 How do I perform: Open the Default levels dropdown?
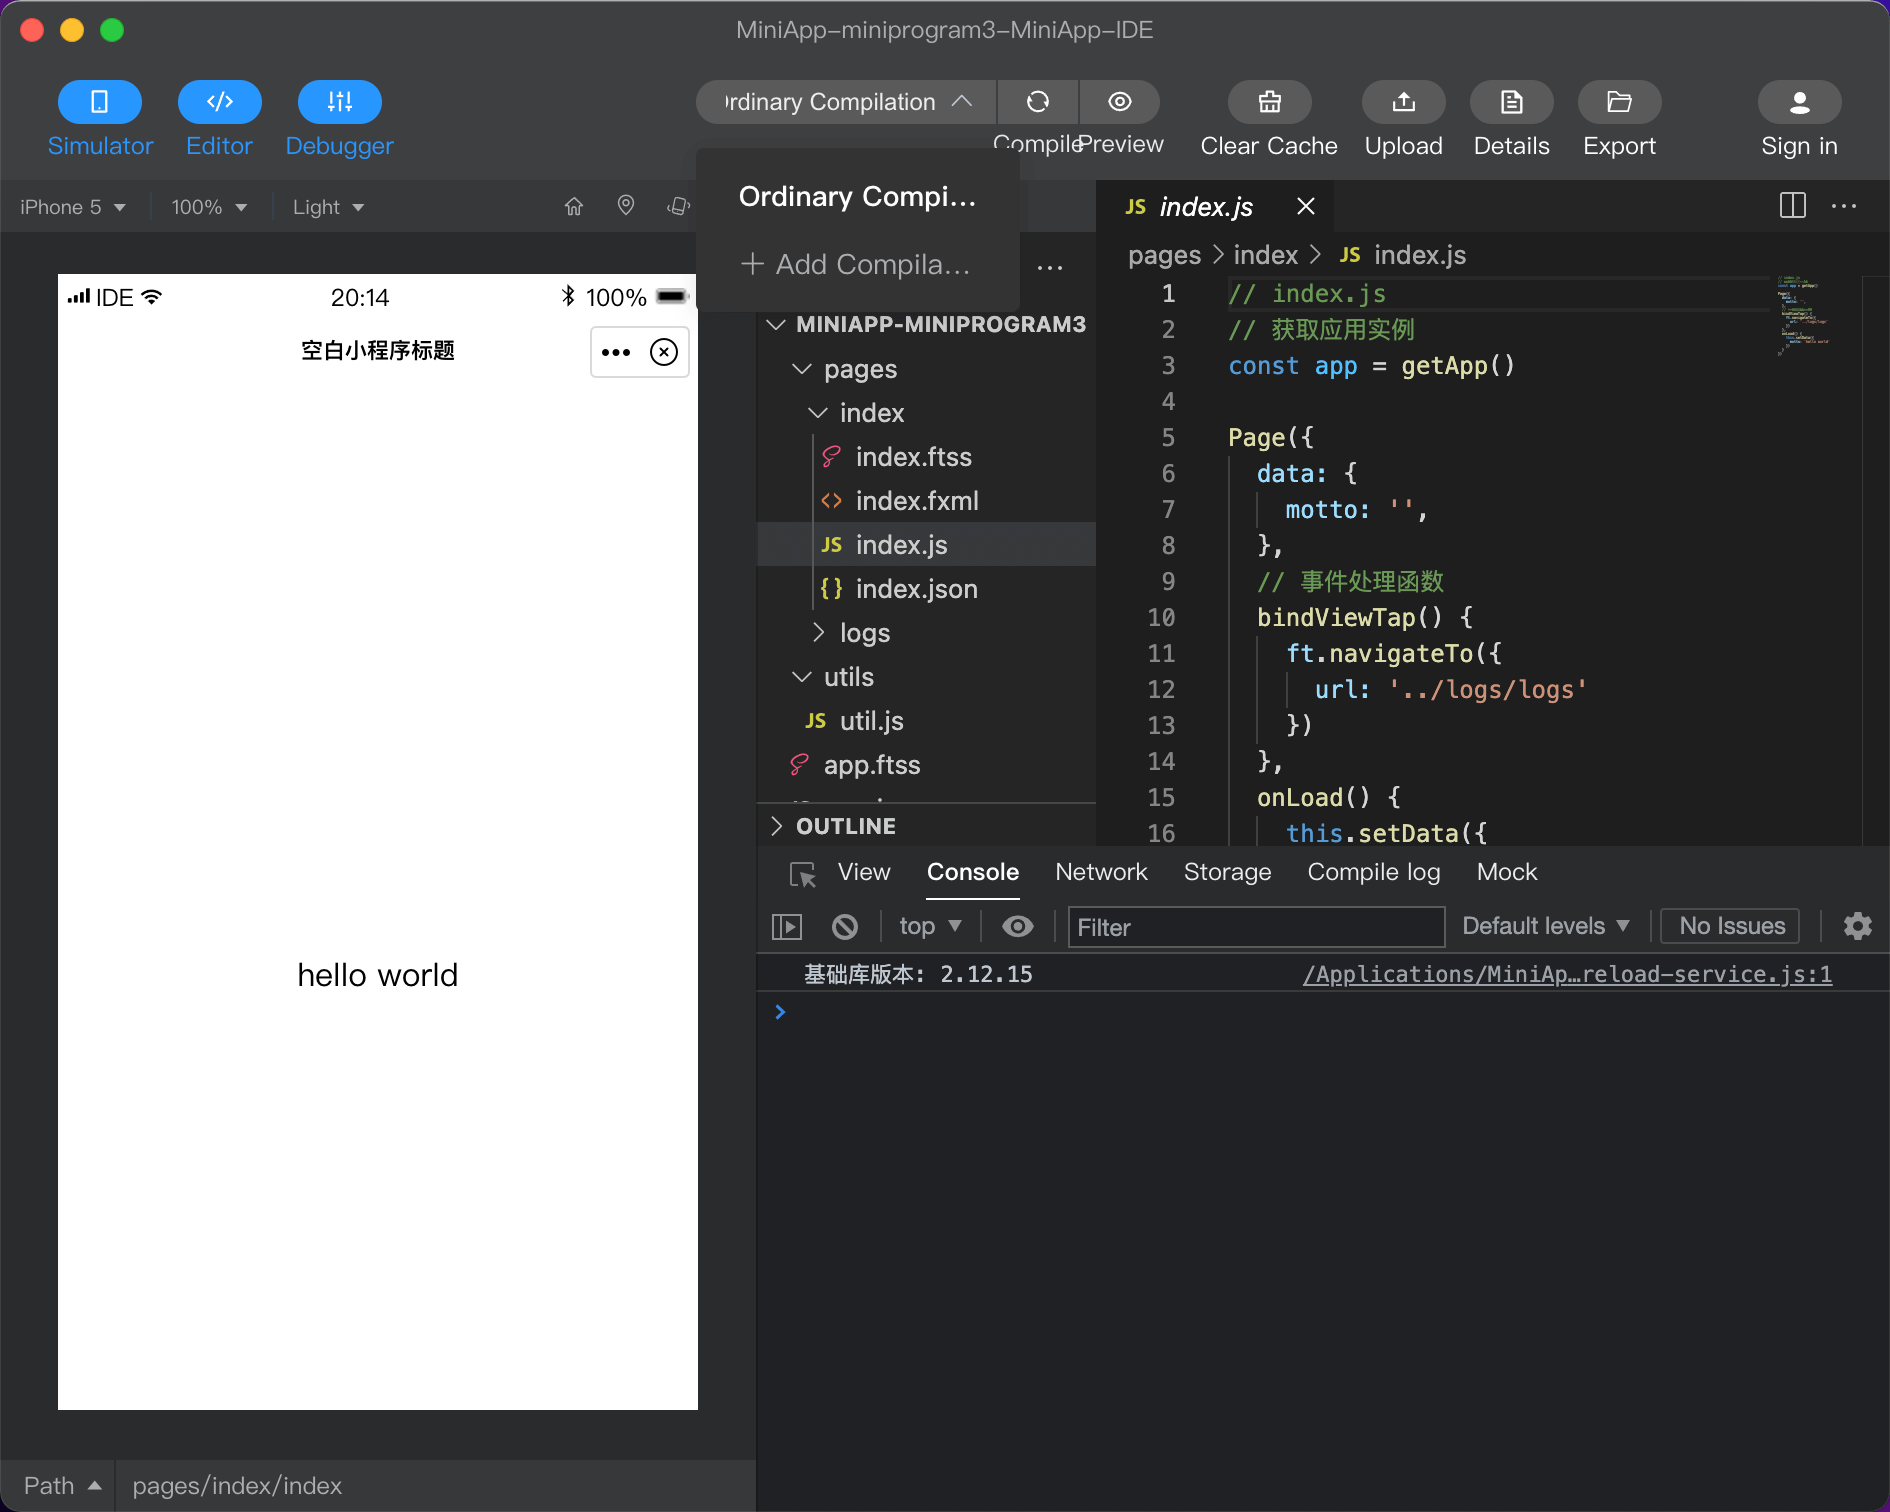click(x=1546, y=927)
